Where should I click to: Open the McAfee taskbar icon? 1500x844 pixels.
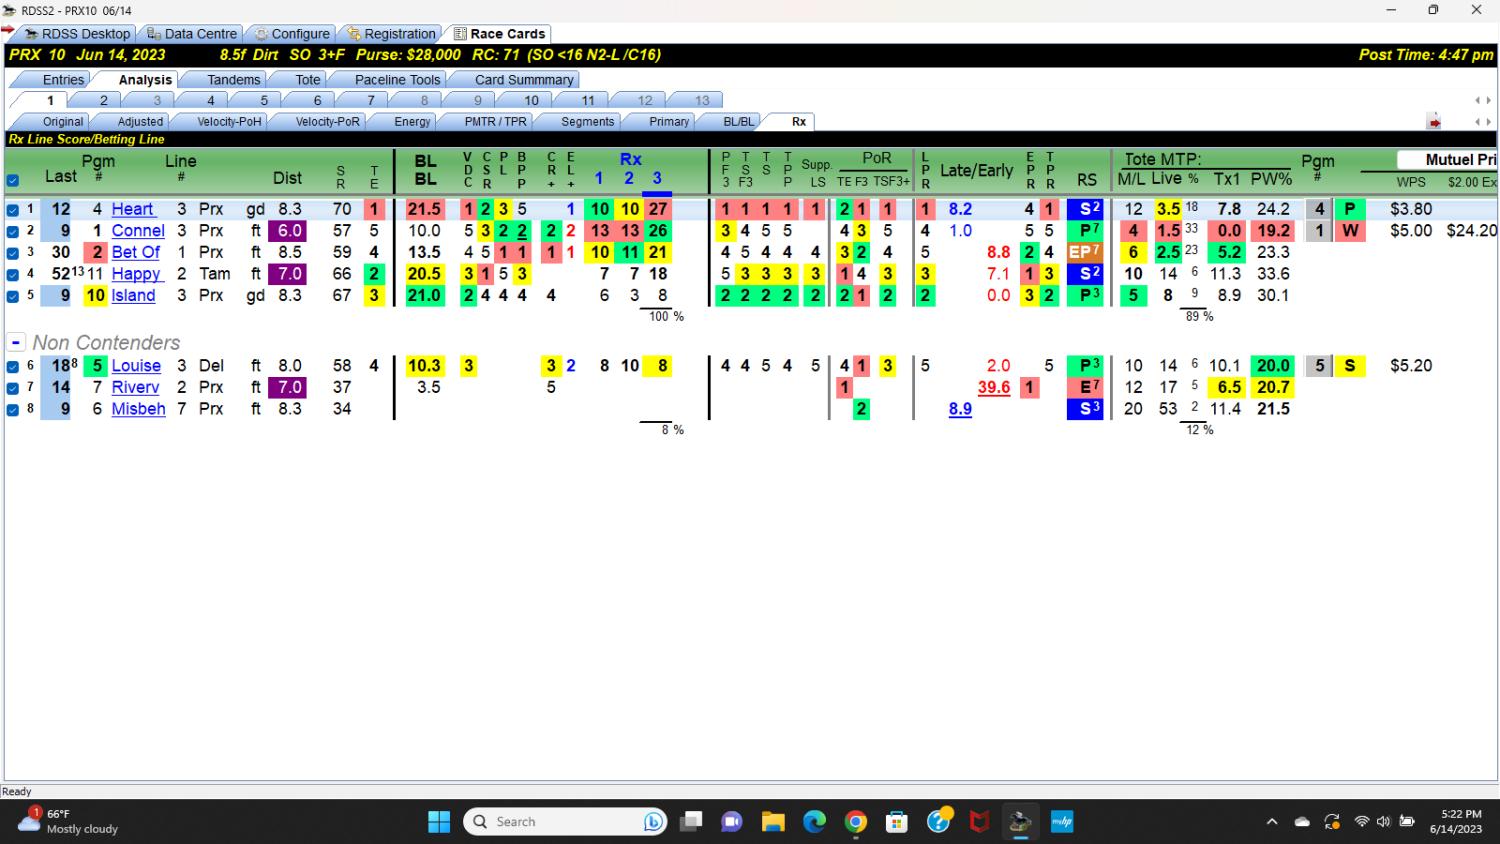click(979, 822)
